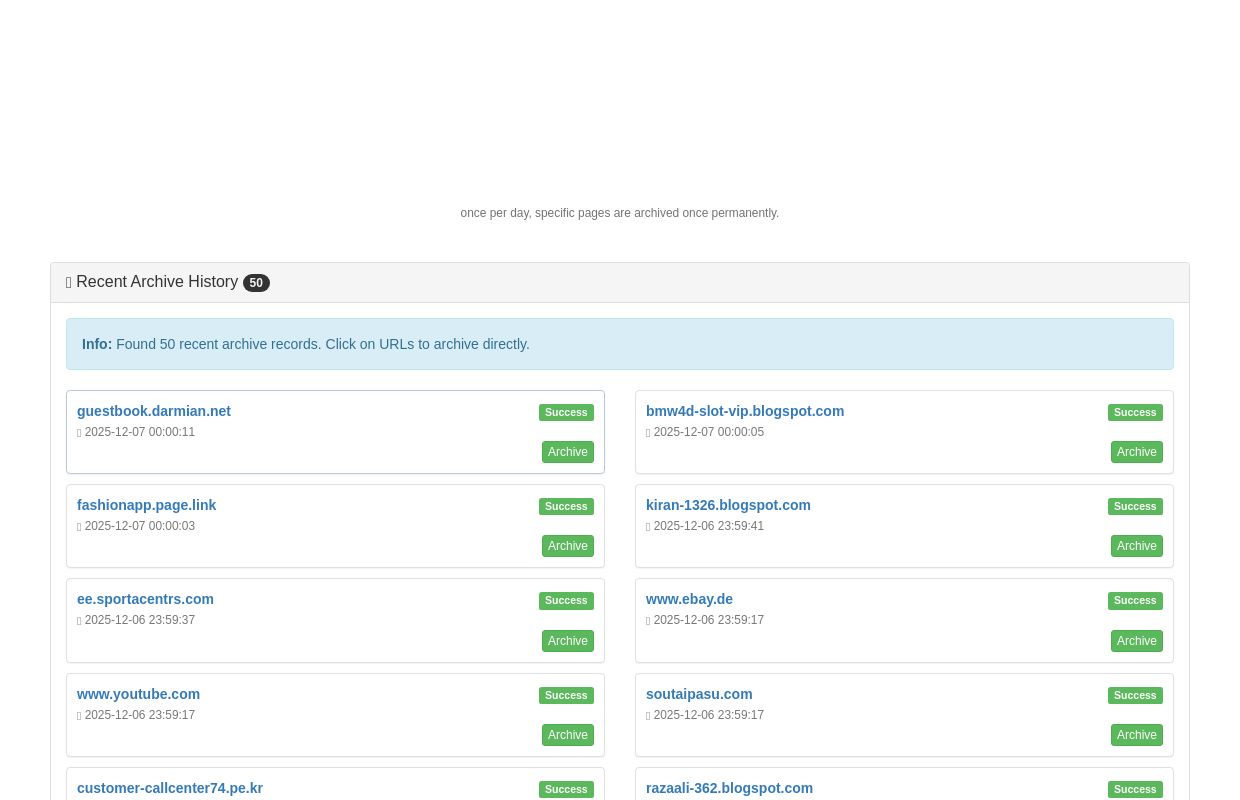Click the clock icon beside kiran-1326.blogspot.com timestamp
Image resolution: width=1240 pixels, height=800 pixels.
[649, 526]
